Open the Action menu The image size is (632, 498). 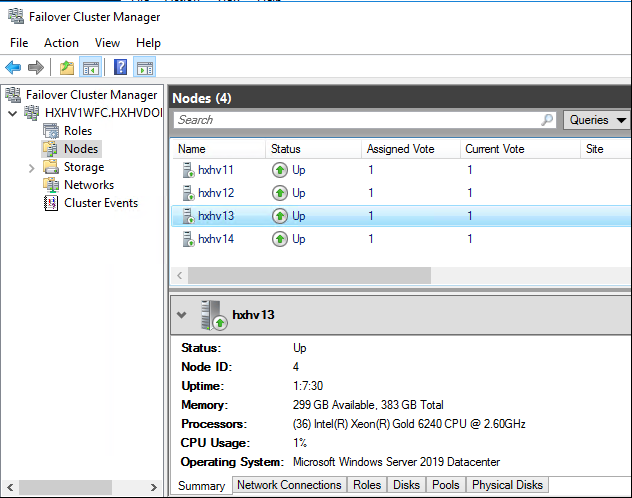(x=61, y=43)
